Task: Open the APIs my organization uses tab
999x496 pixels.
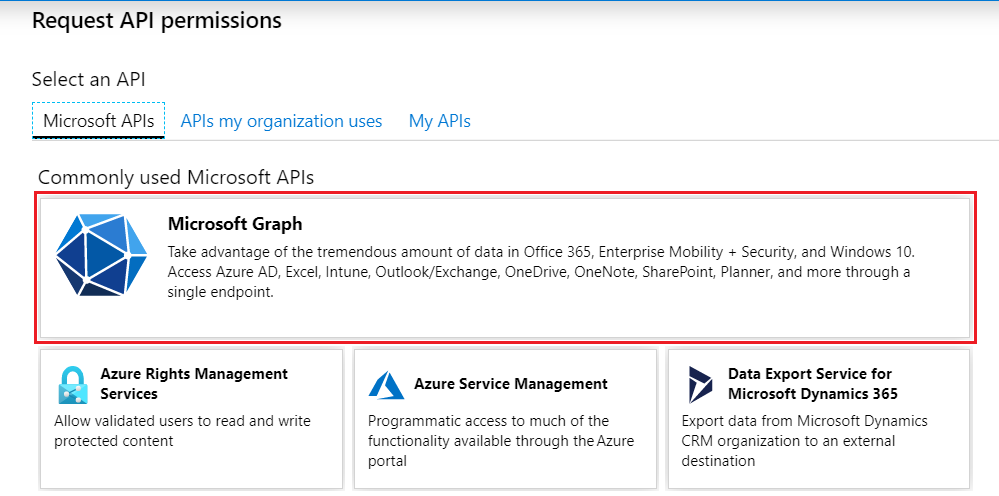Action: pyautogui.click(x=281, y=121)
